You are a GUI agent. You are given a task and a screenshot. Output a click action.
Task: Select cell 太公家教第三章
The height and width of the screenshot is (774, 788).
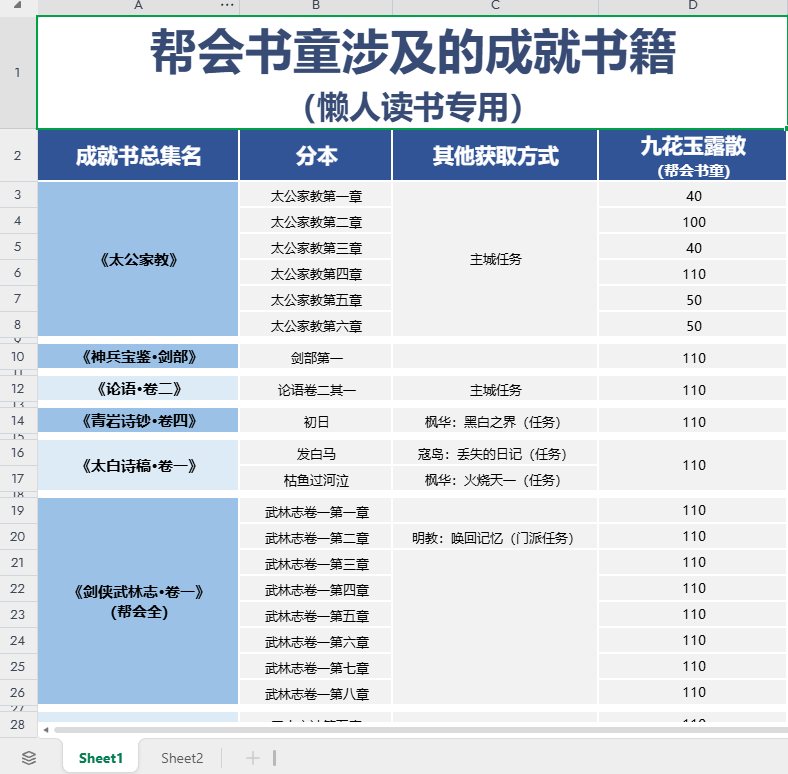[x=316, y=248]
